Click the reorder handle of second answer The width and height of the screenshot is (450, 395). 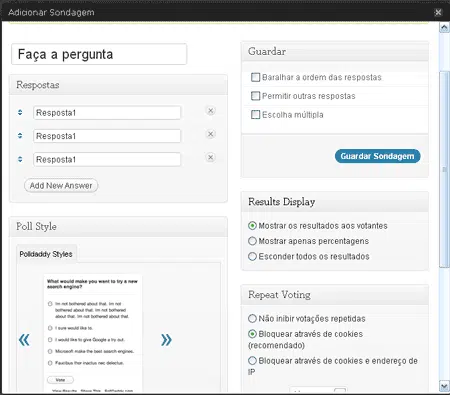pos(20,136)
